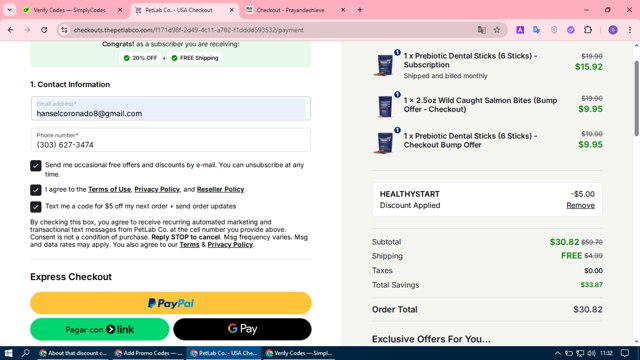The width and height of the screenshot is (640, 360).
Task: Open the tab search dropdown arrow
Action: click(9, 10)
